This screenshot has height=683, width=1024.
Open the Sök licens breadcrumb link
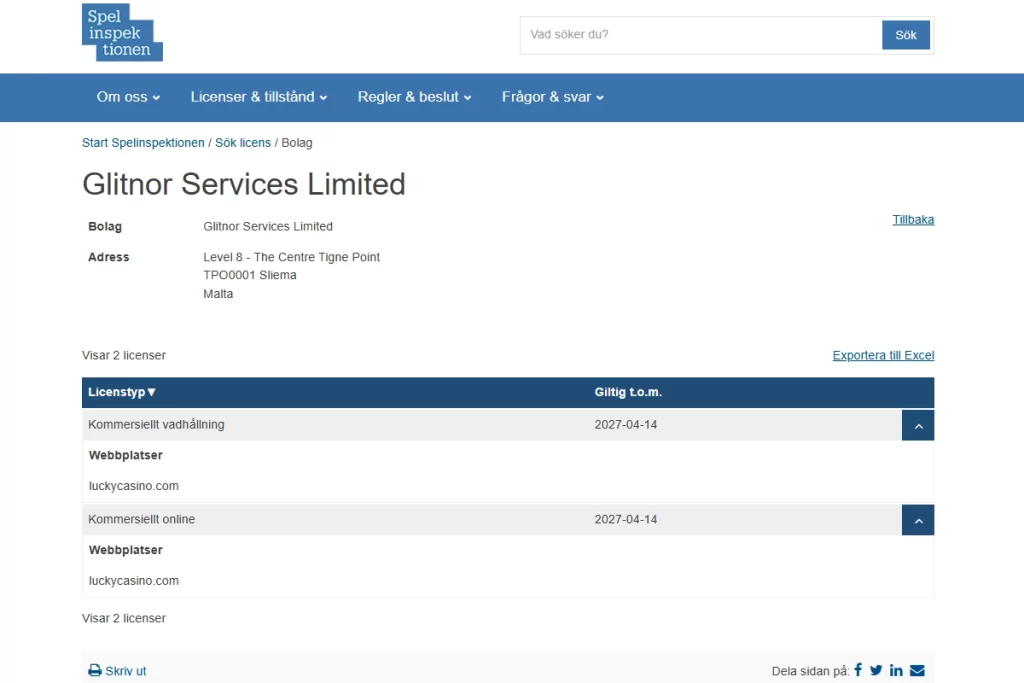point(243,142)
